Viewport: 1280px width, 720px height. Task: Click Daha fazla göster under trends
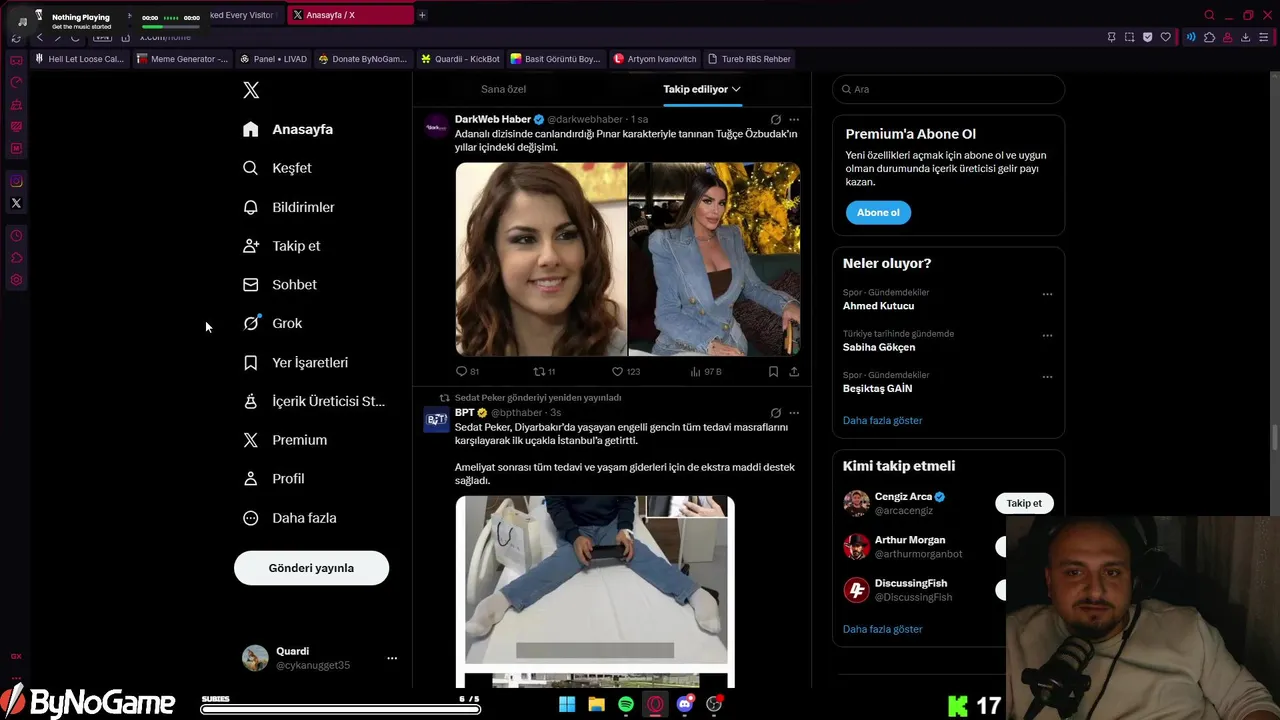click(882, 420)
